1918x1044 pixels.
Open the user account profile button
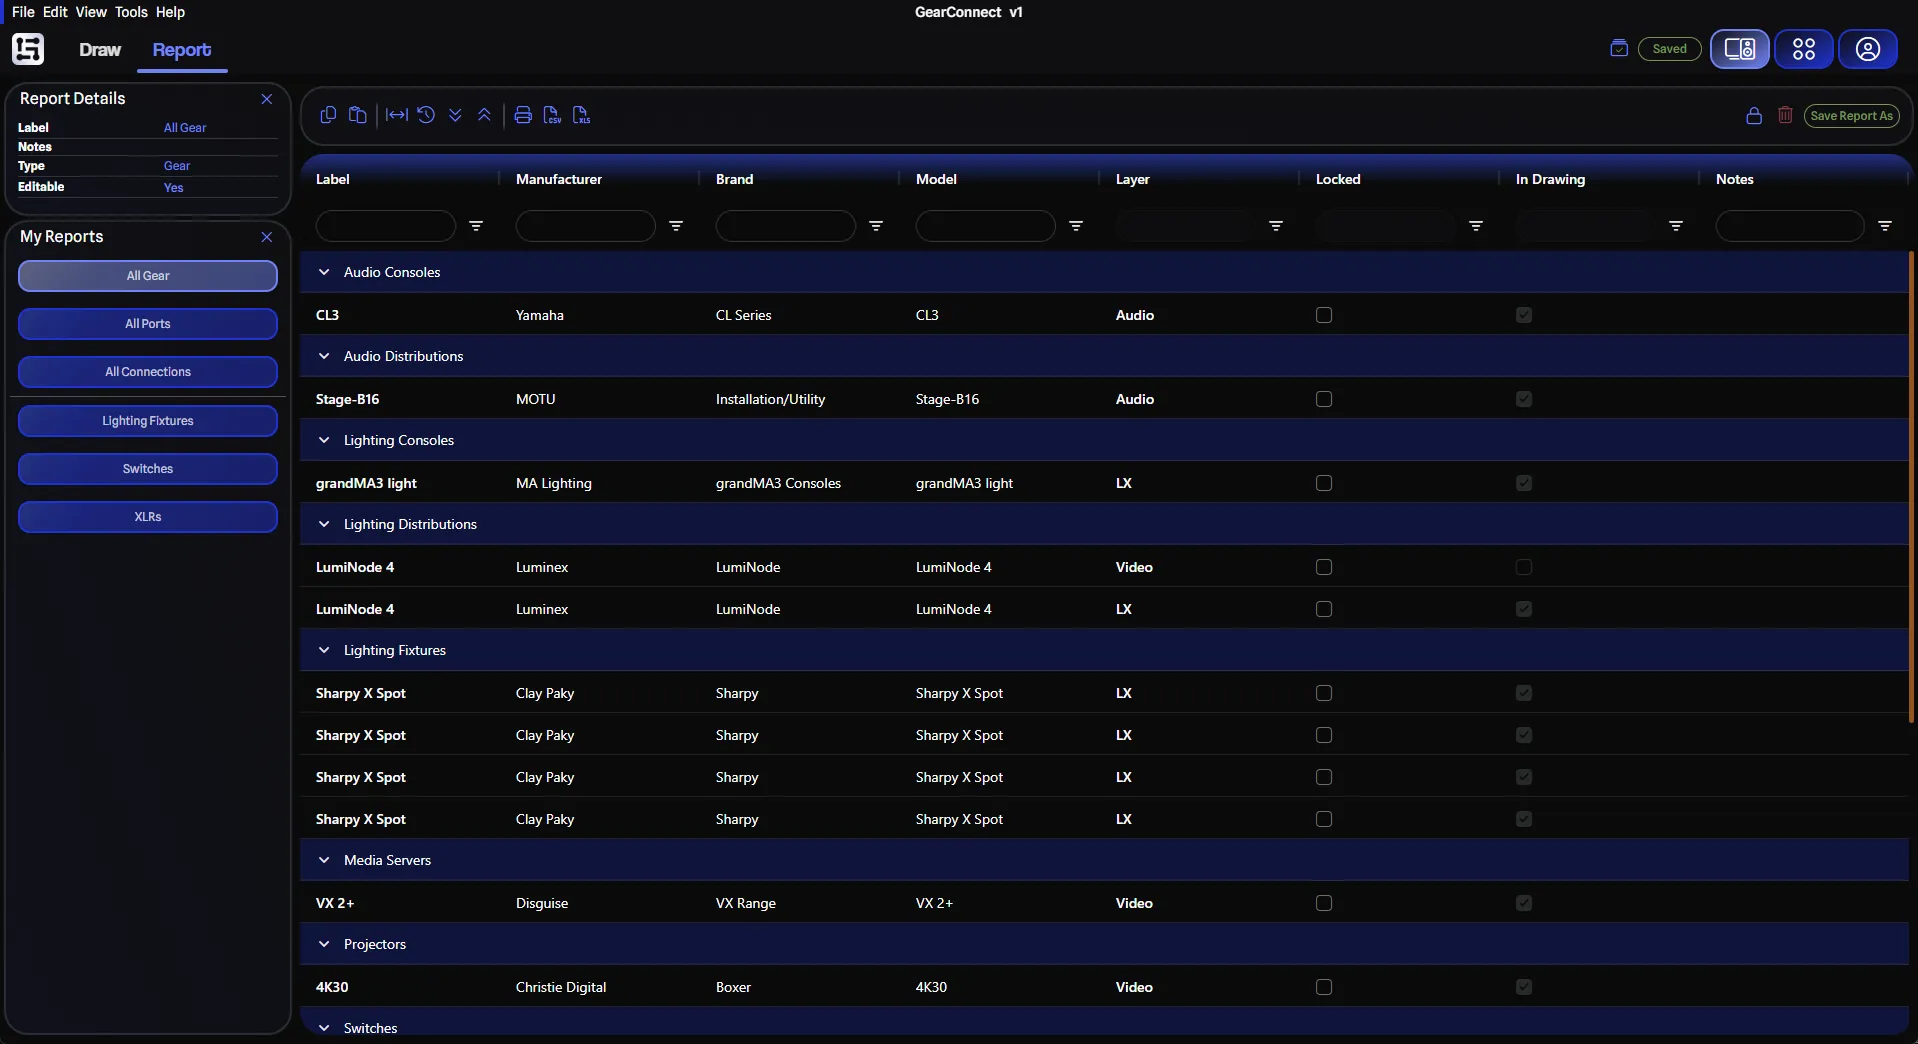pyautogui.click(x=1868, y=49)
